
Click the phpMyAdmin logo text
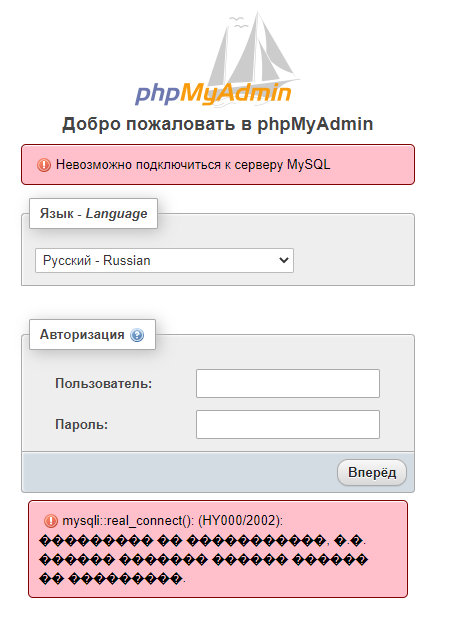click(x=213, y=94)
